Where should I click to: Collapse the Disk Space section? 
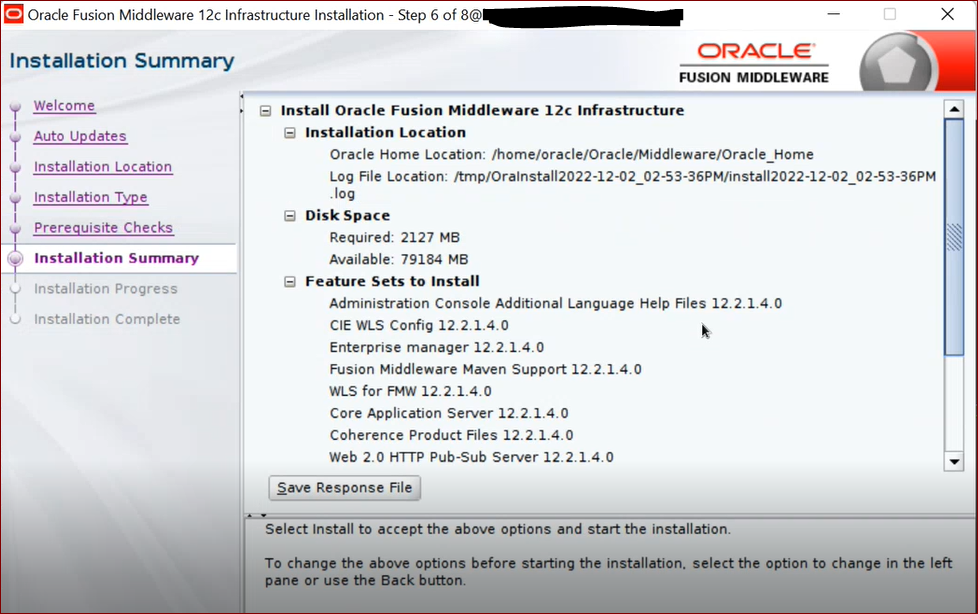coord(290,216)
